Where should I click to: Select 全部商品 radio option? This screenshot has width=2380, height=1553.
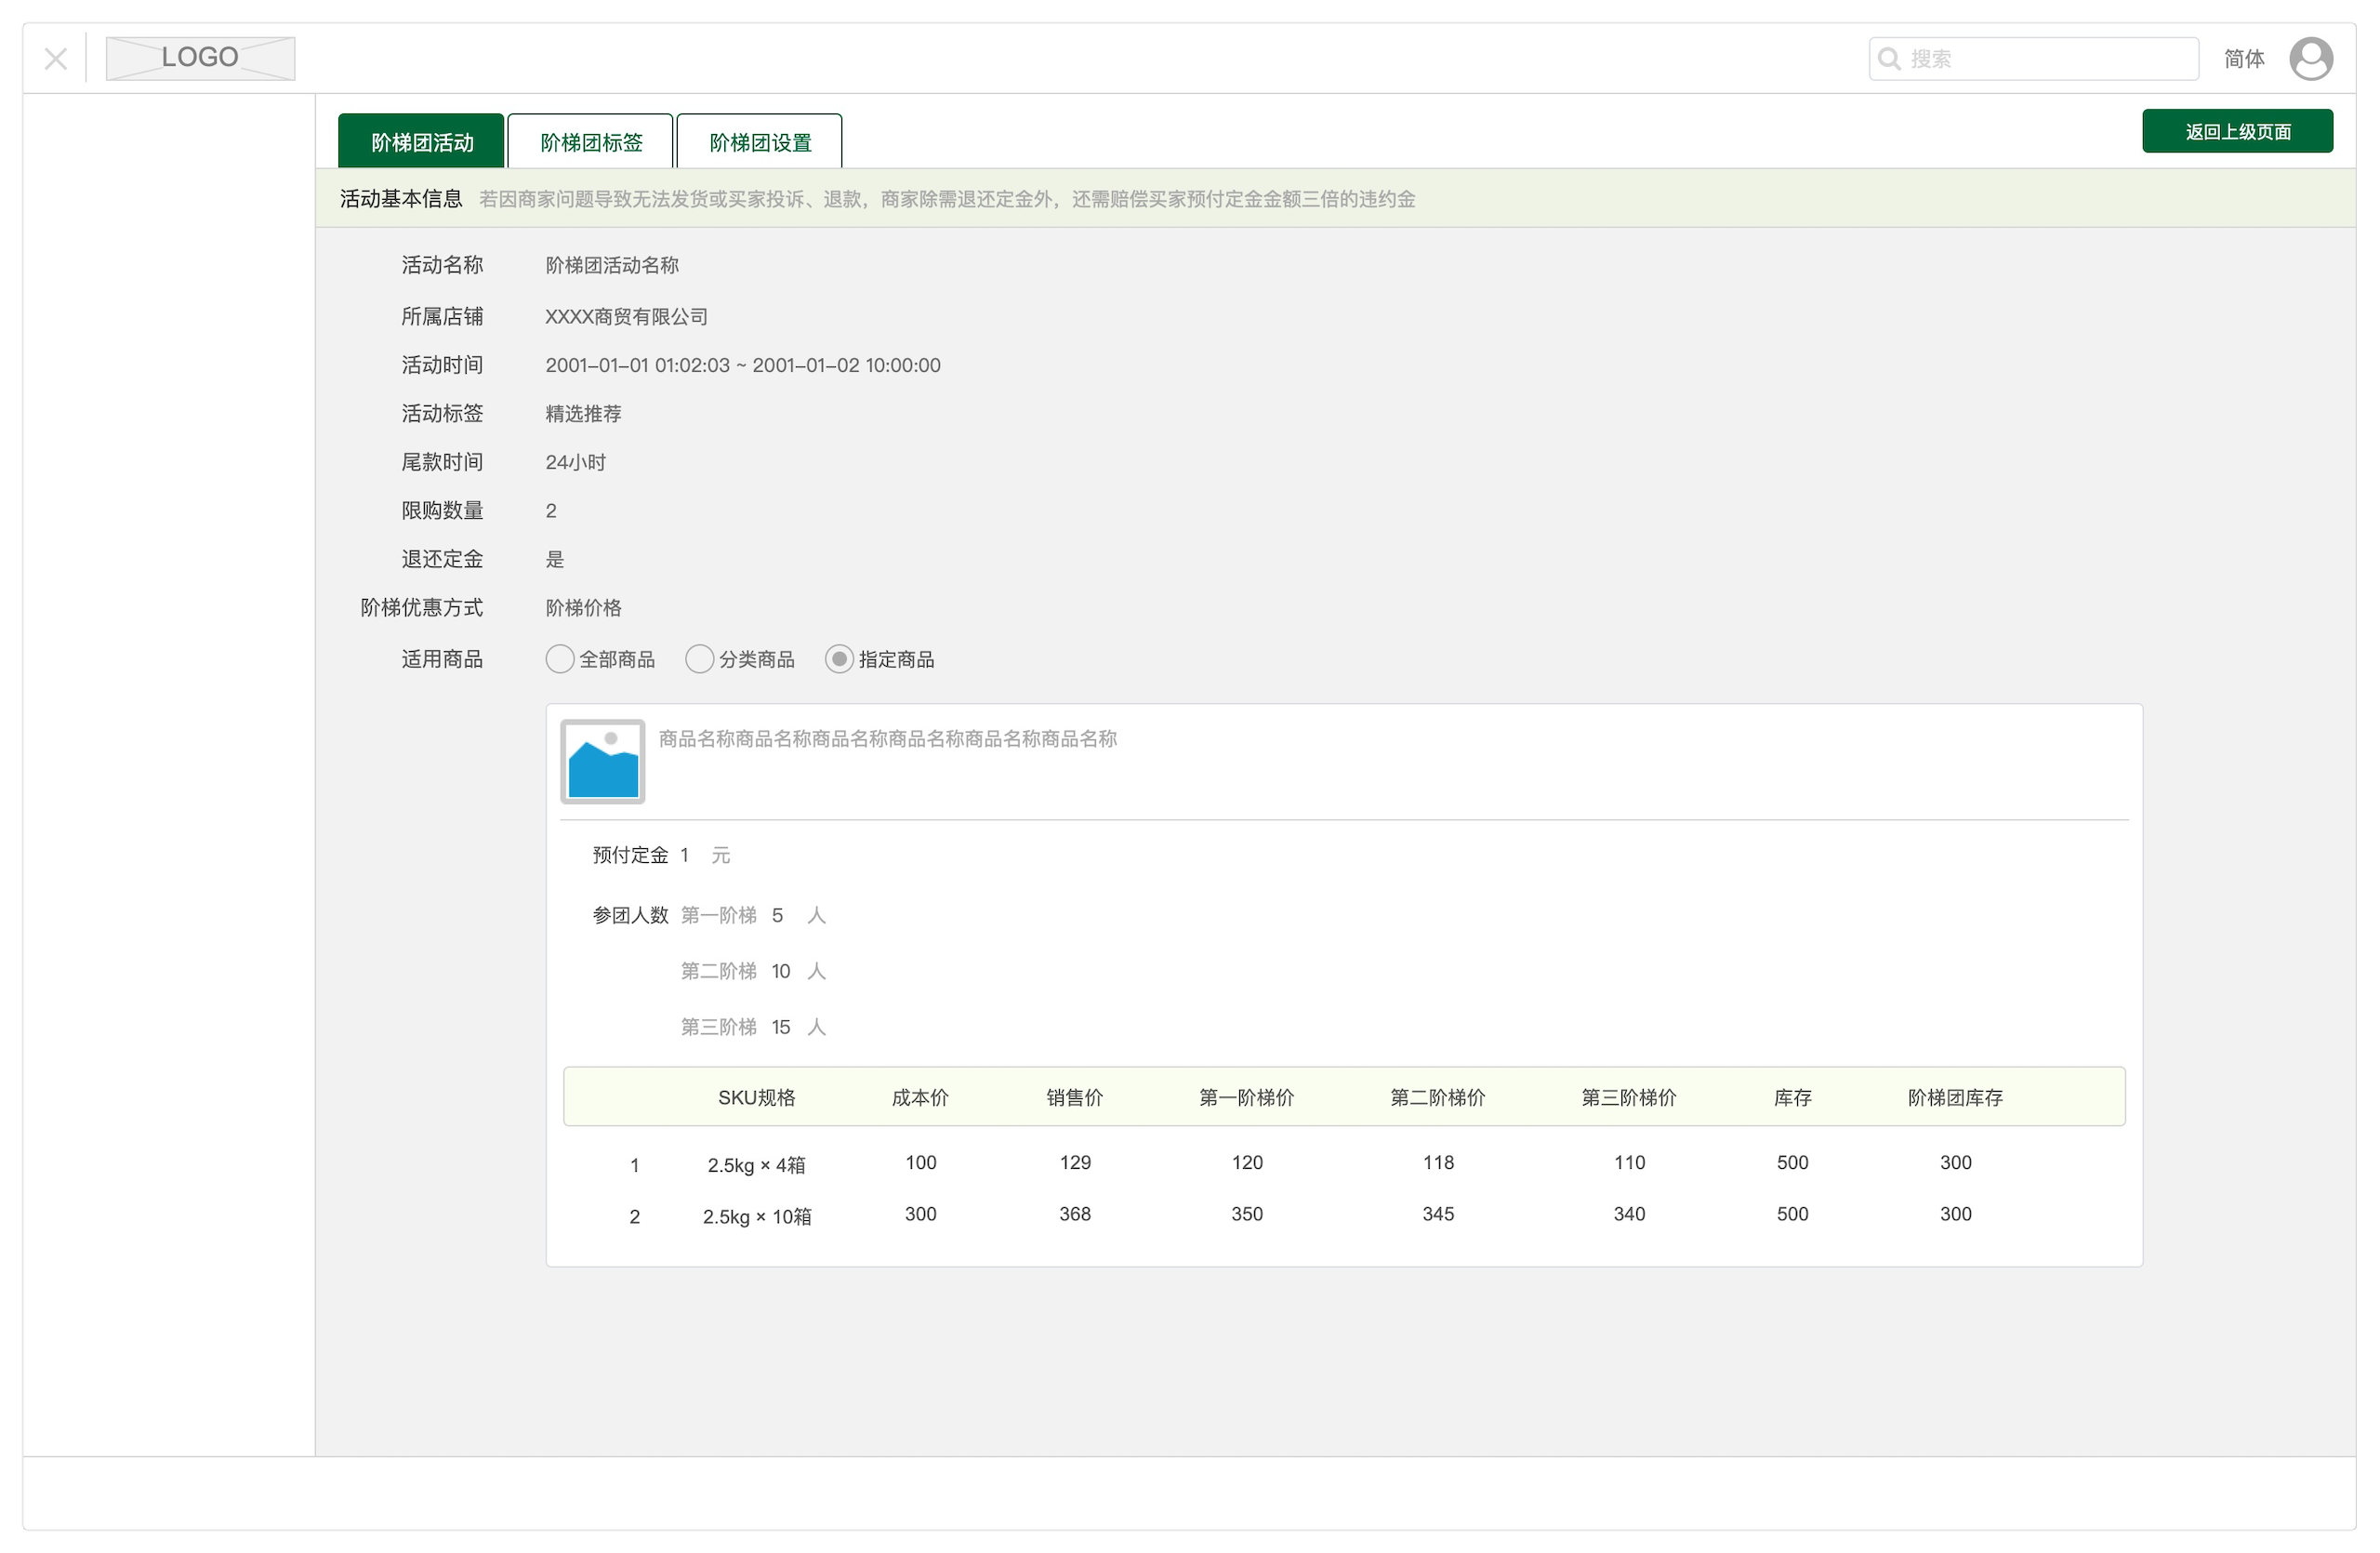(x=600, y=659)
